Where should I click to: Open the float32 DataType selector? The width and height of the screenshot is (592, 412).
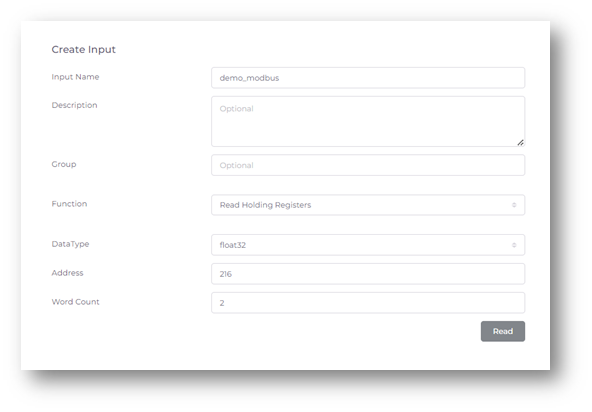tap(368, 245)
